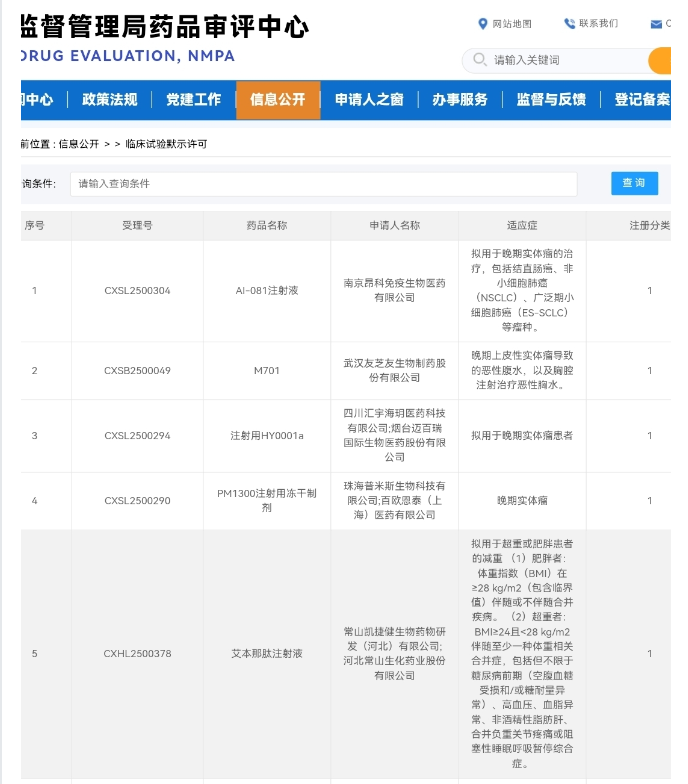688x784 pixels.
Task: Click acceptance number CXHL2500378
Action: (x=137, y=654)
